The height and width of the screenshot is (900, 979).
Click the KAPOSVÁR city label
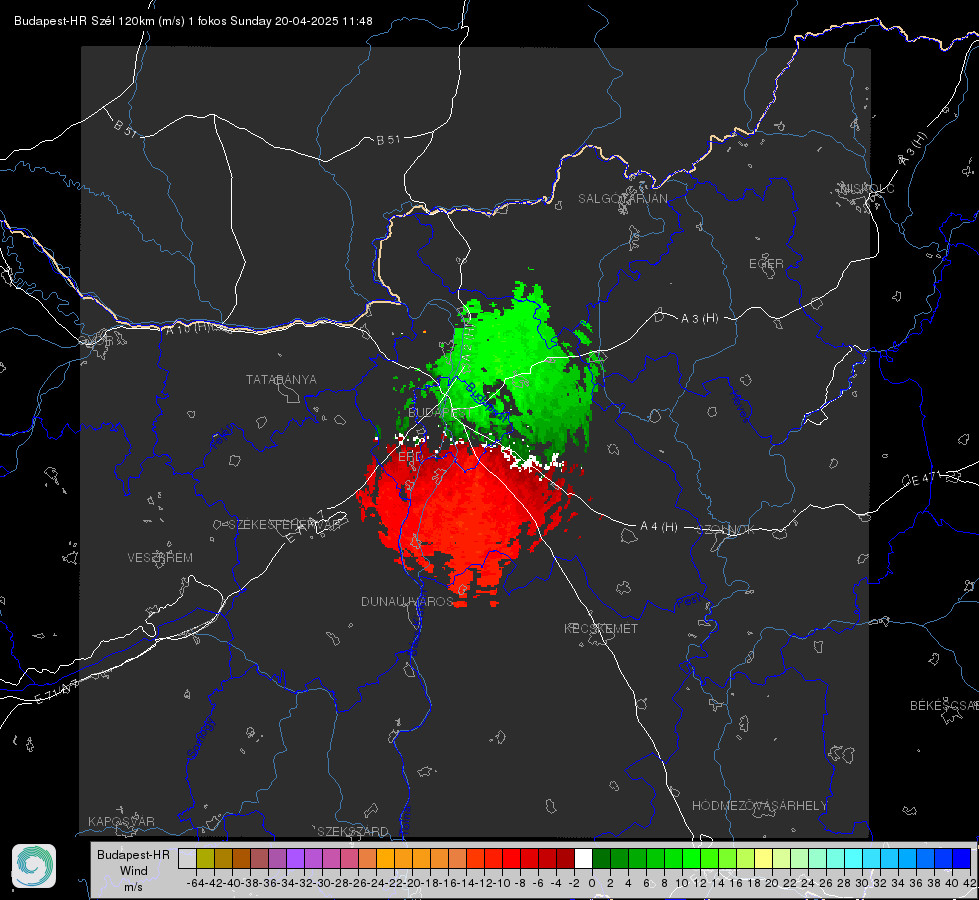click(121, 821)
